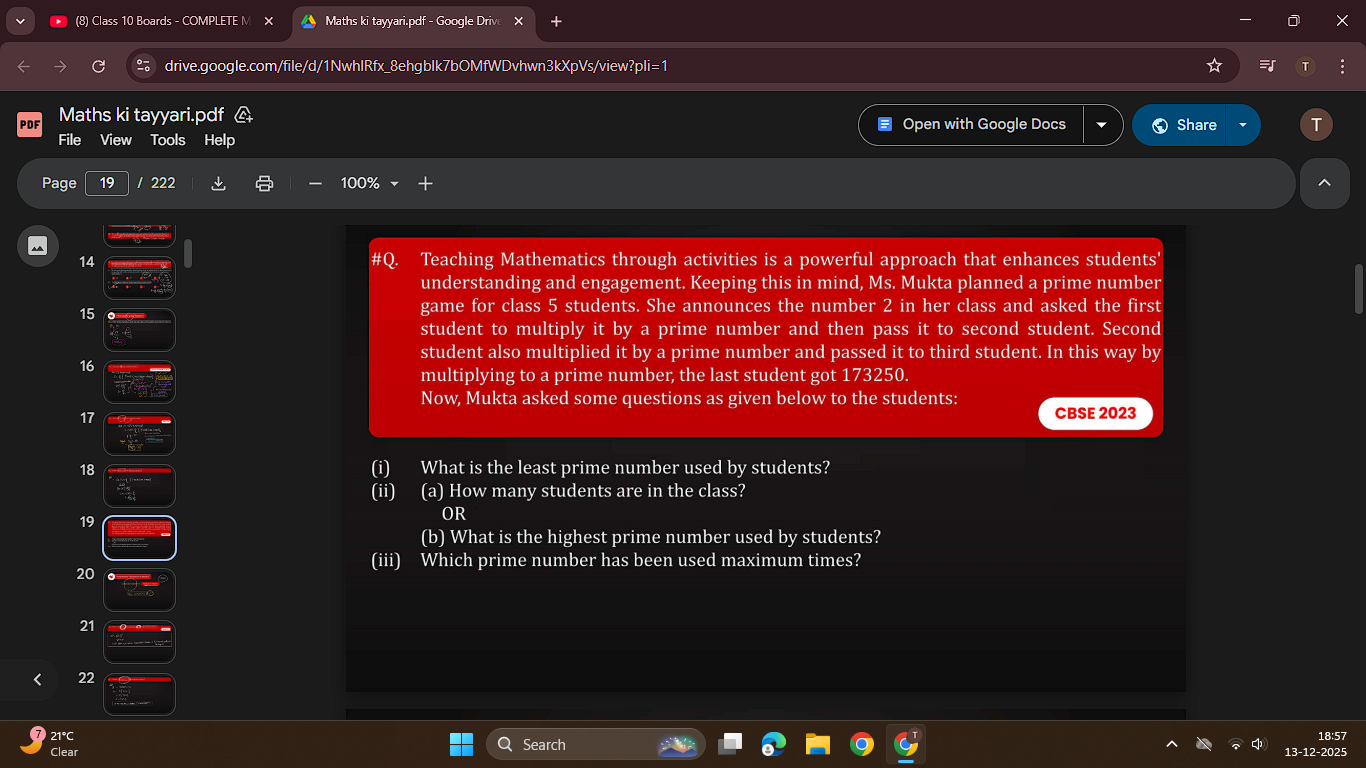Image resolution: width=1366 pixels, height=768 pixels.
Task: Click the Share button
Action: coord(1184,125)
